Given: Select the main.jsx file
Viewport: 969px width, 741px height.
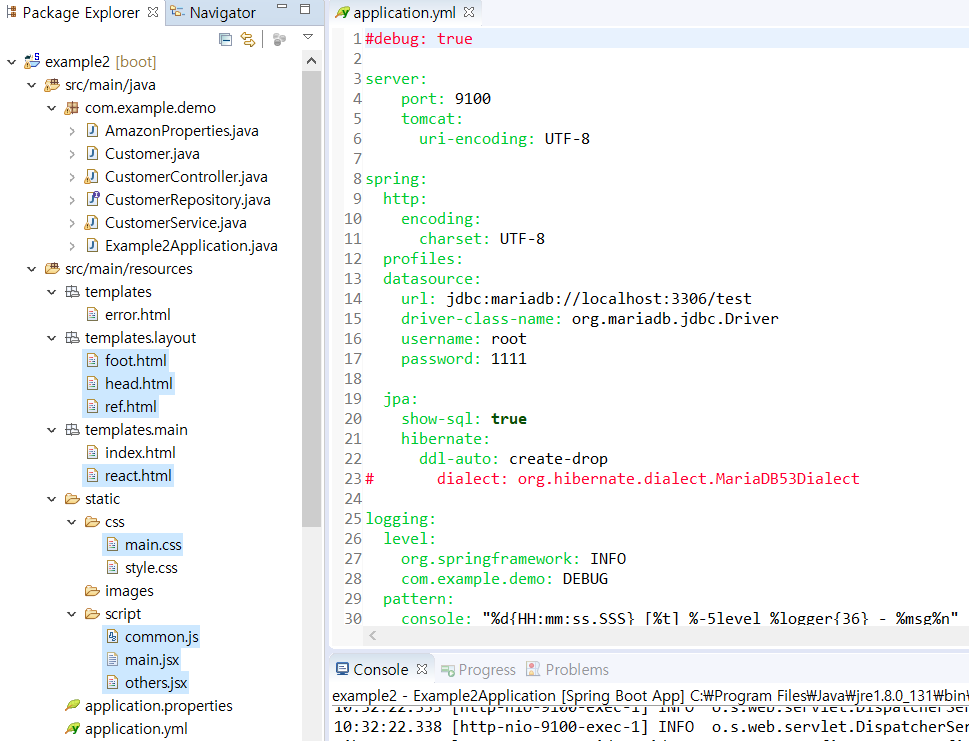Looking at the screenshot, I should click(151, 660).
